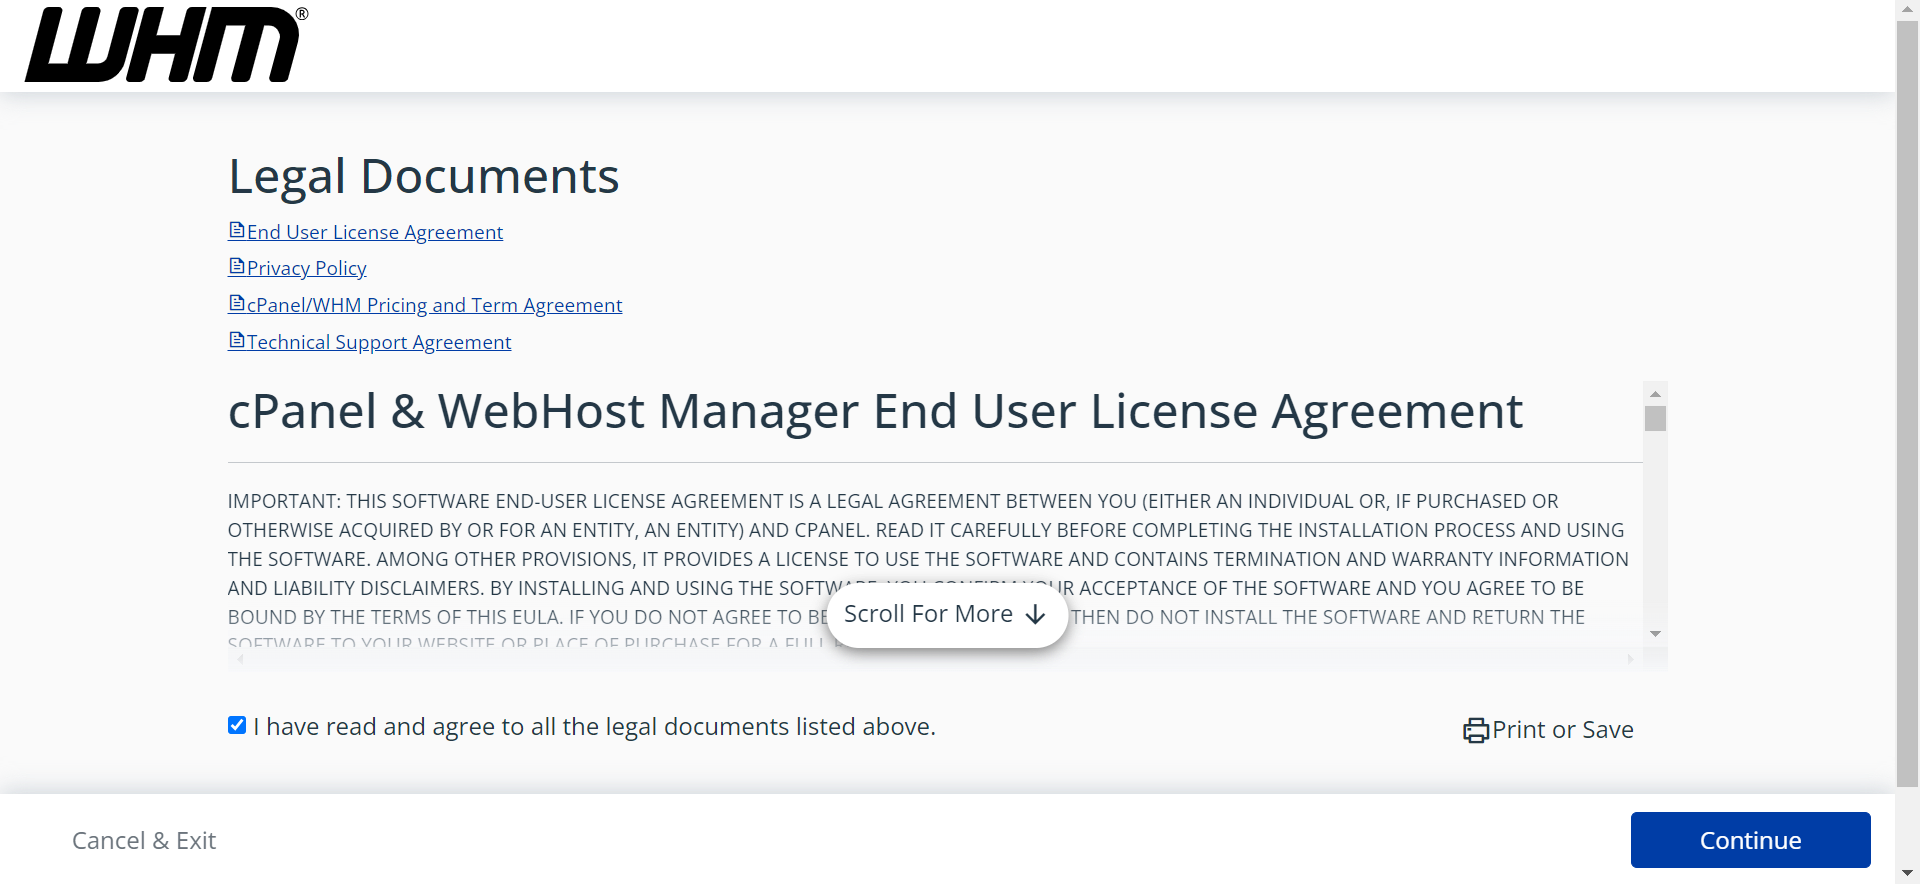Click the agreement box vertical scrollbar thumb
The width and height of the screenshot is (1920, 884).
point(1655,418)
